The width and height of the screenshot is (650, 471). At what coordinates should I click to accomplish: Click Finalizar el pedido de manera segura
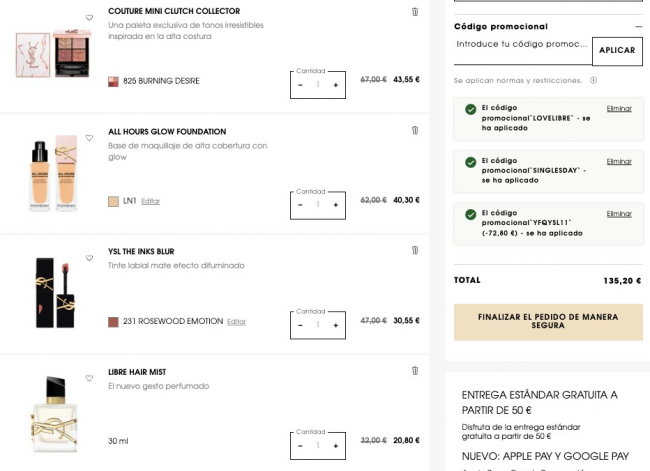coord(548,322)
